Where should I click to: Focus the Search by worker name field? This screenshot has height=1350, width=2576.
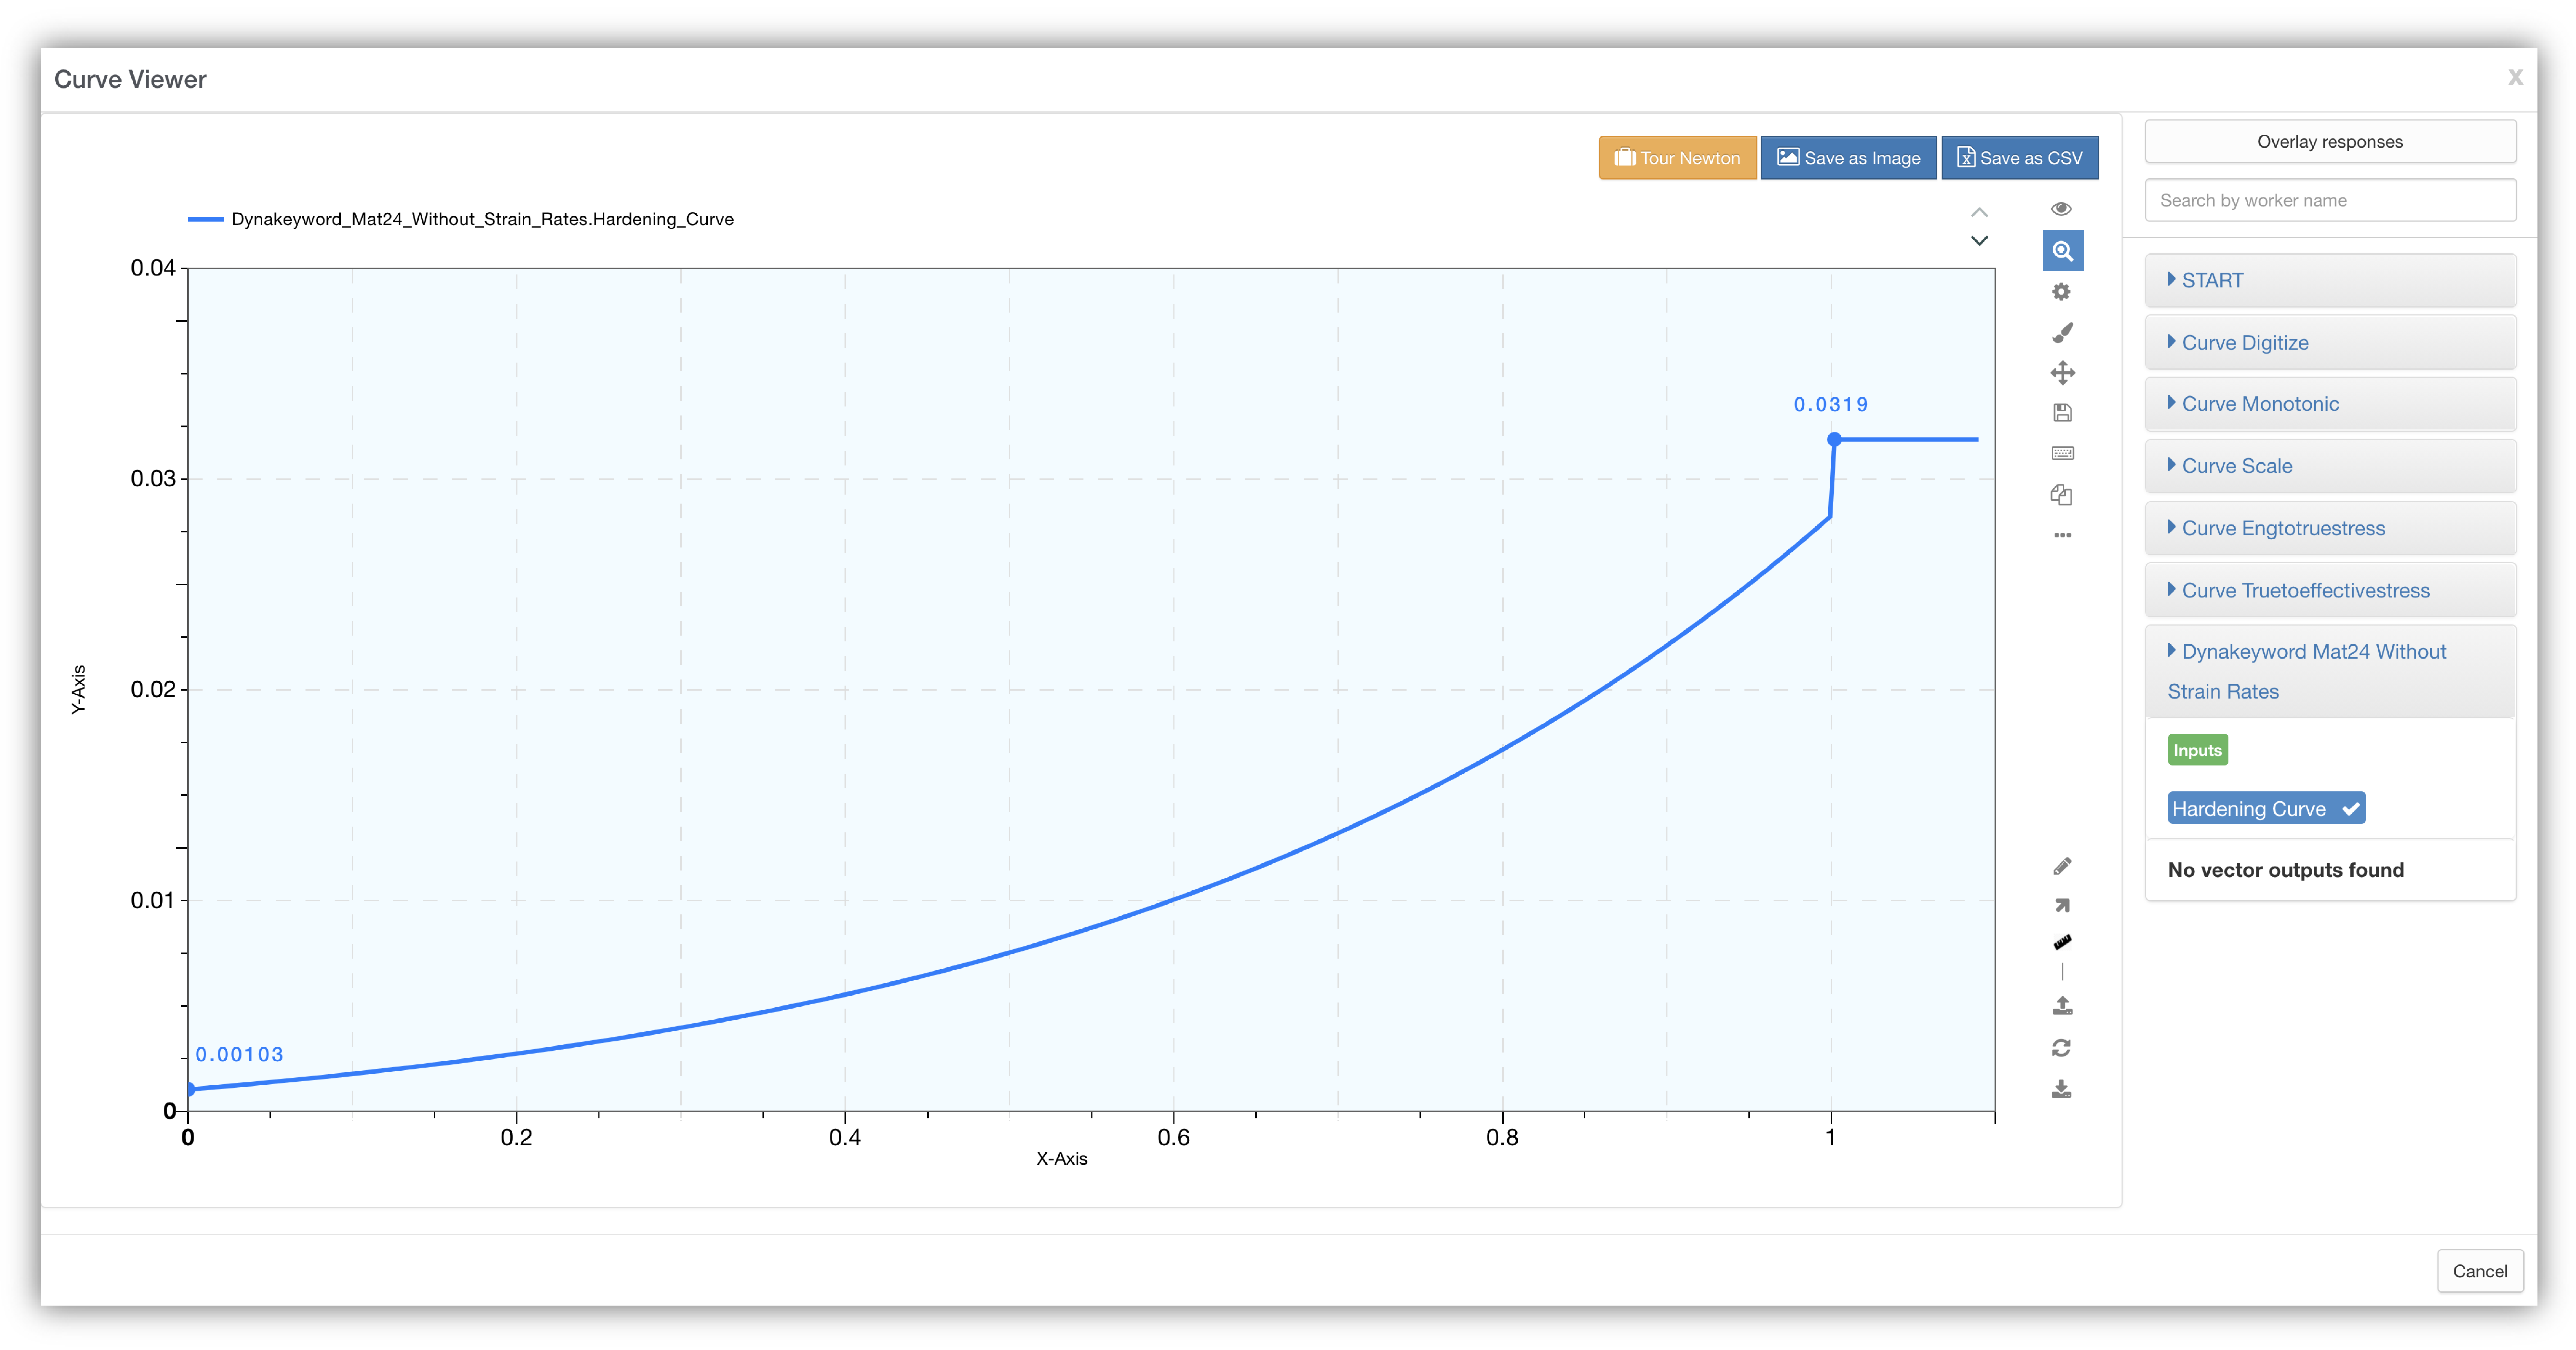[x=2329, y=200]
